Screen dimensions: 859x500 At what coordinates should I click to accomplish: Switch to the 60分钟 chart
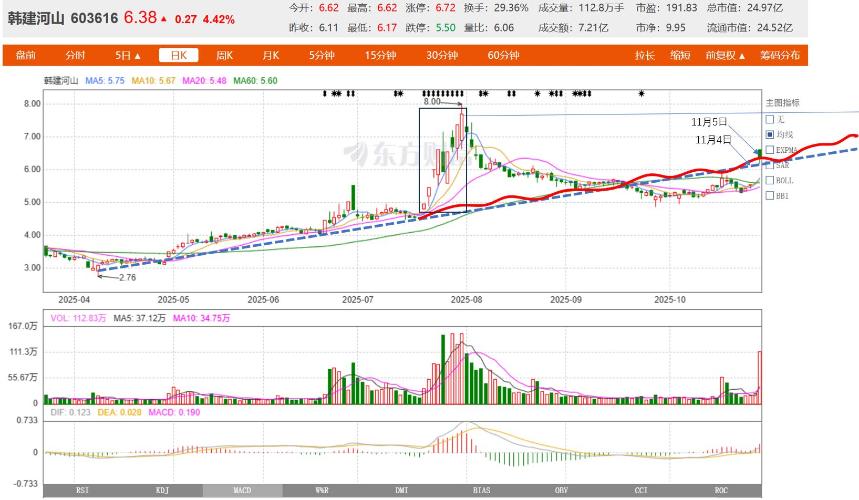click(x=503, y=55)
